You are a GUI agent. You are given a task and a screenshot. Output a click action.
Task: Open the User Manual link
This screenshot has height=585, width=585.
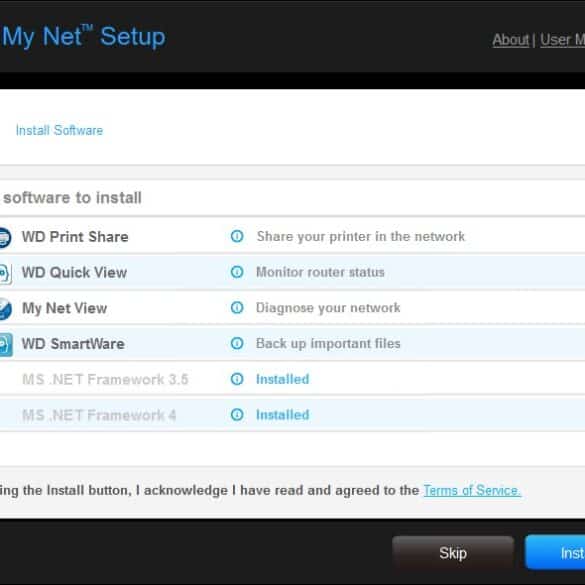[562, 40]
